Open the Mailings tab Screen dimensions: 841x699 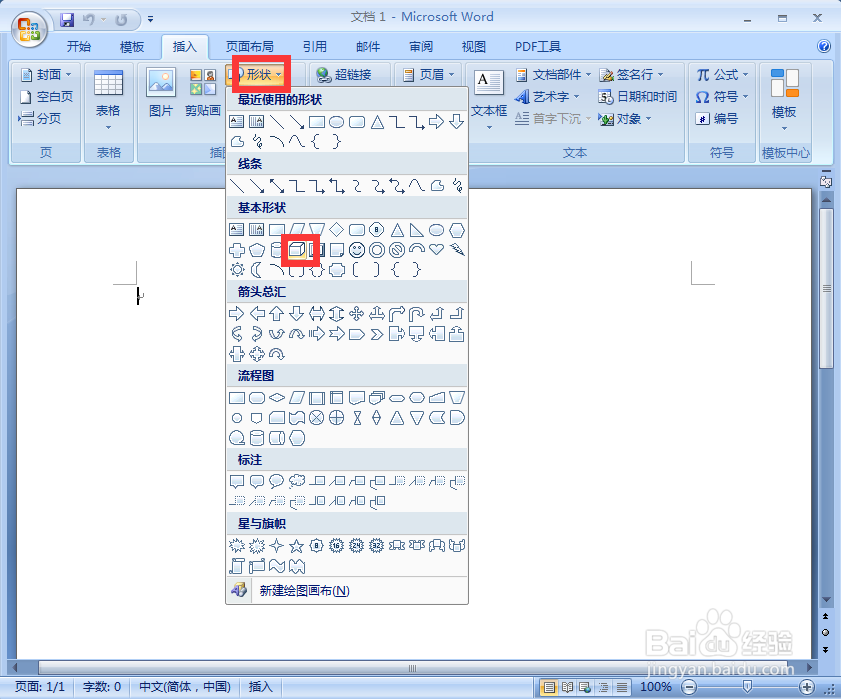pyautogui.click(x=368, y=47)
